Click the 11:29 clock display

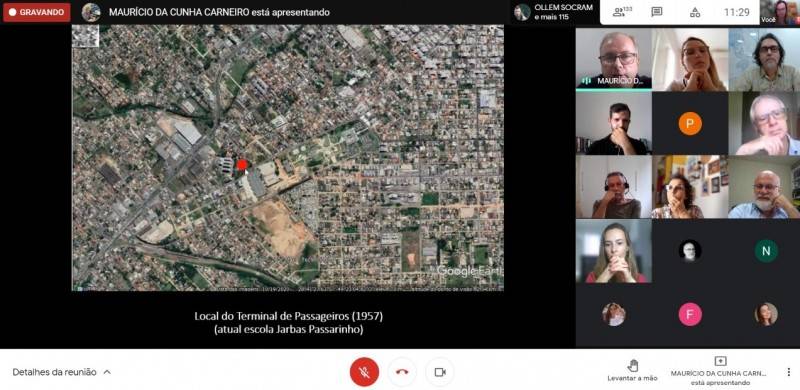click(x=737, y=12)
